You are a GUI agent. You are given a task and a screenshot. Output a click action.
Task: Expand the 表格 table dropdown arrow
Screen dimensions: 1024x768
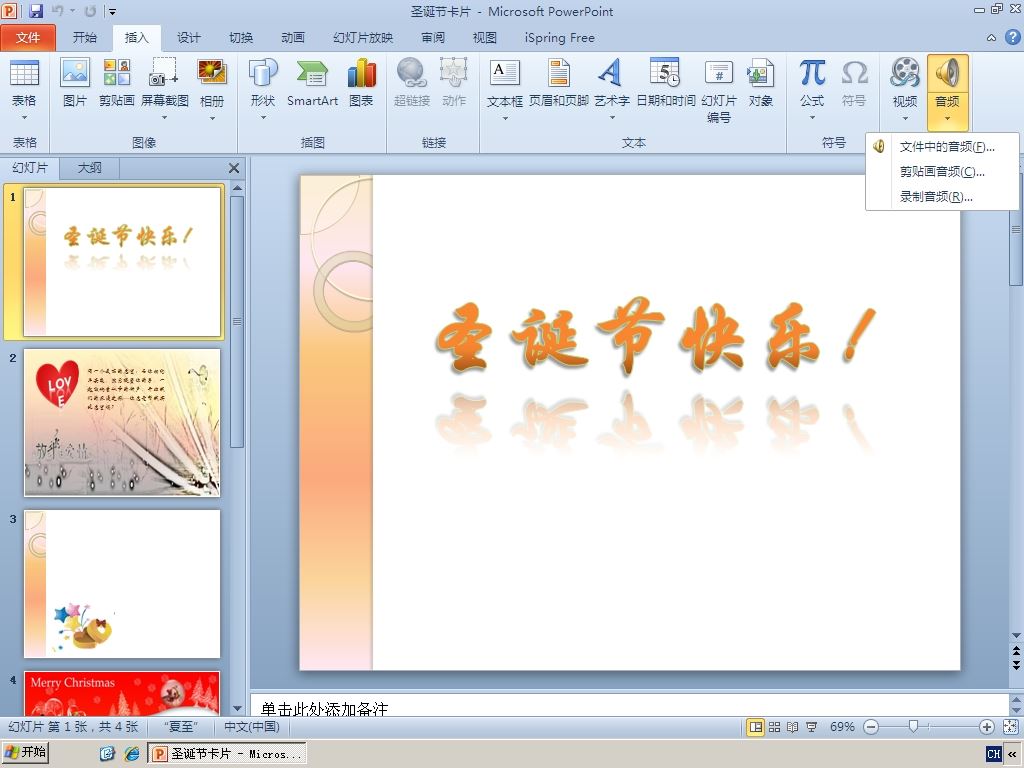pyautogui.click(x=24, y=118)
